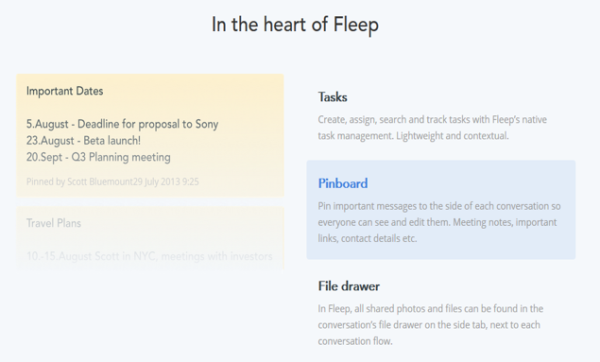The width and height of the screenshot is (600, 362).
Task: Click the 23.August Beta launch line
Action: [83, 140]
